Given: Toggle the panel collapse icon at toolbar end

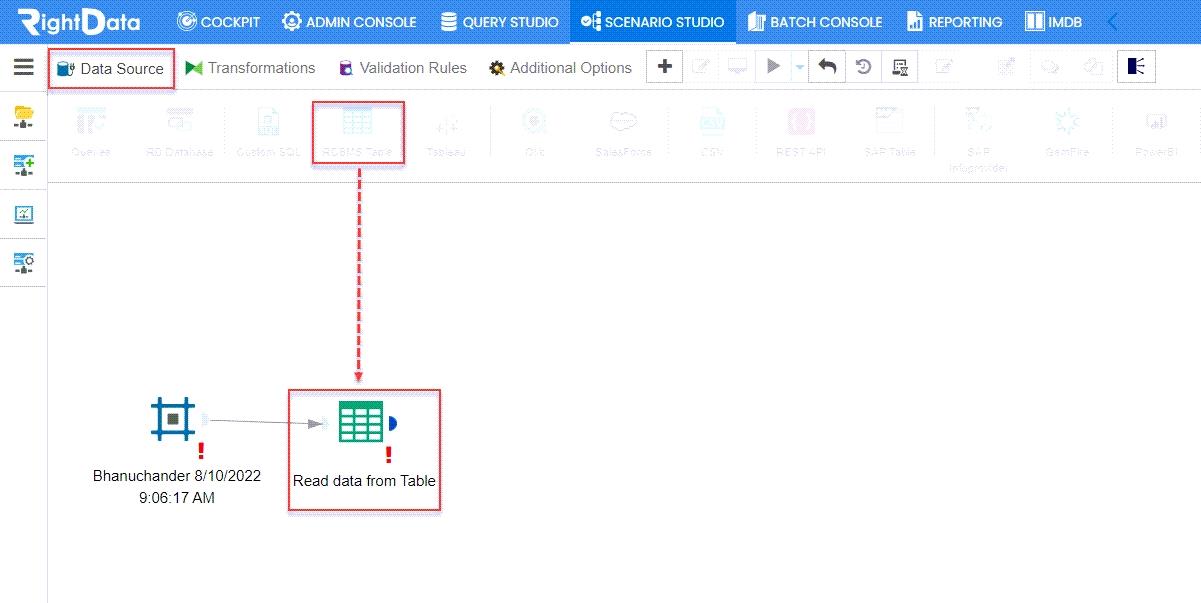Looking at the screenshot, I should point(1136,66).
